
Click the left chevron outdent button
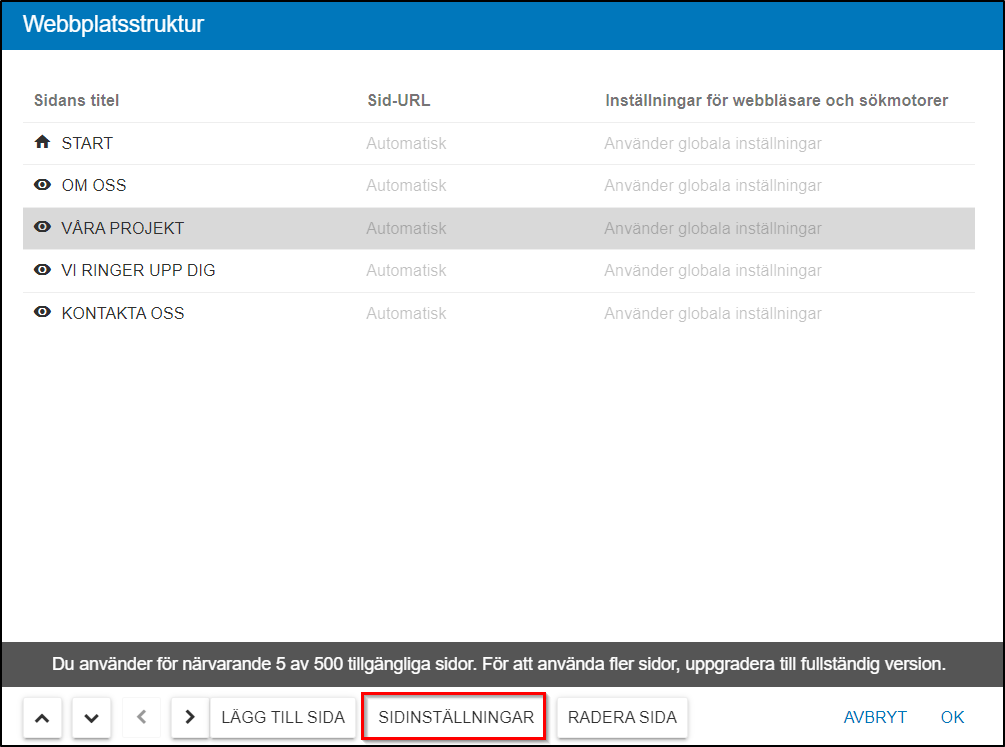tap(141, 718)
